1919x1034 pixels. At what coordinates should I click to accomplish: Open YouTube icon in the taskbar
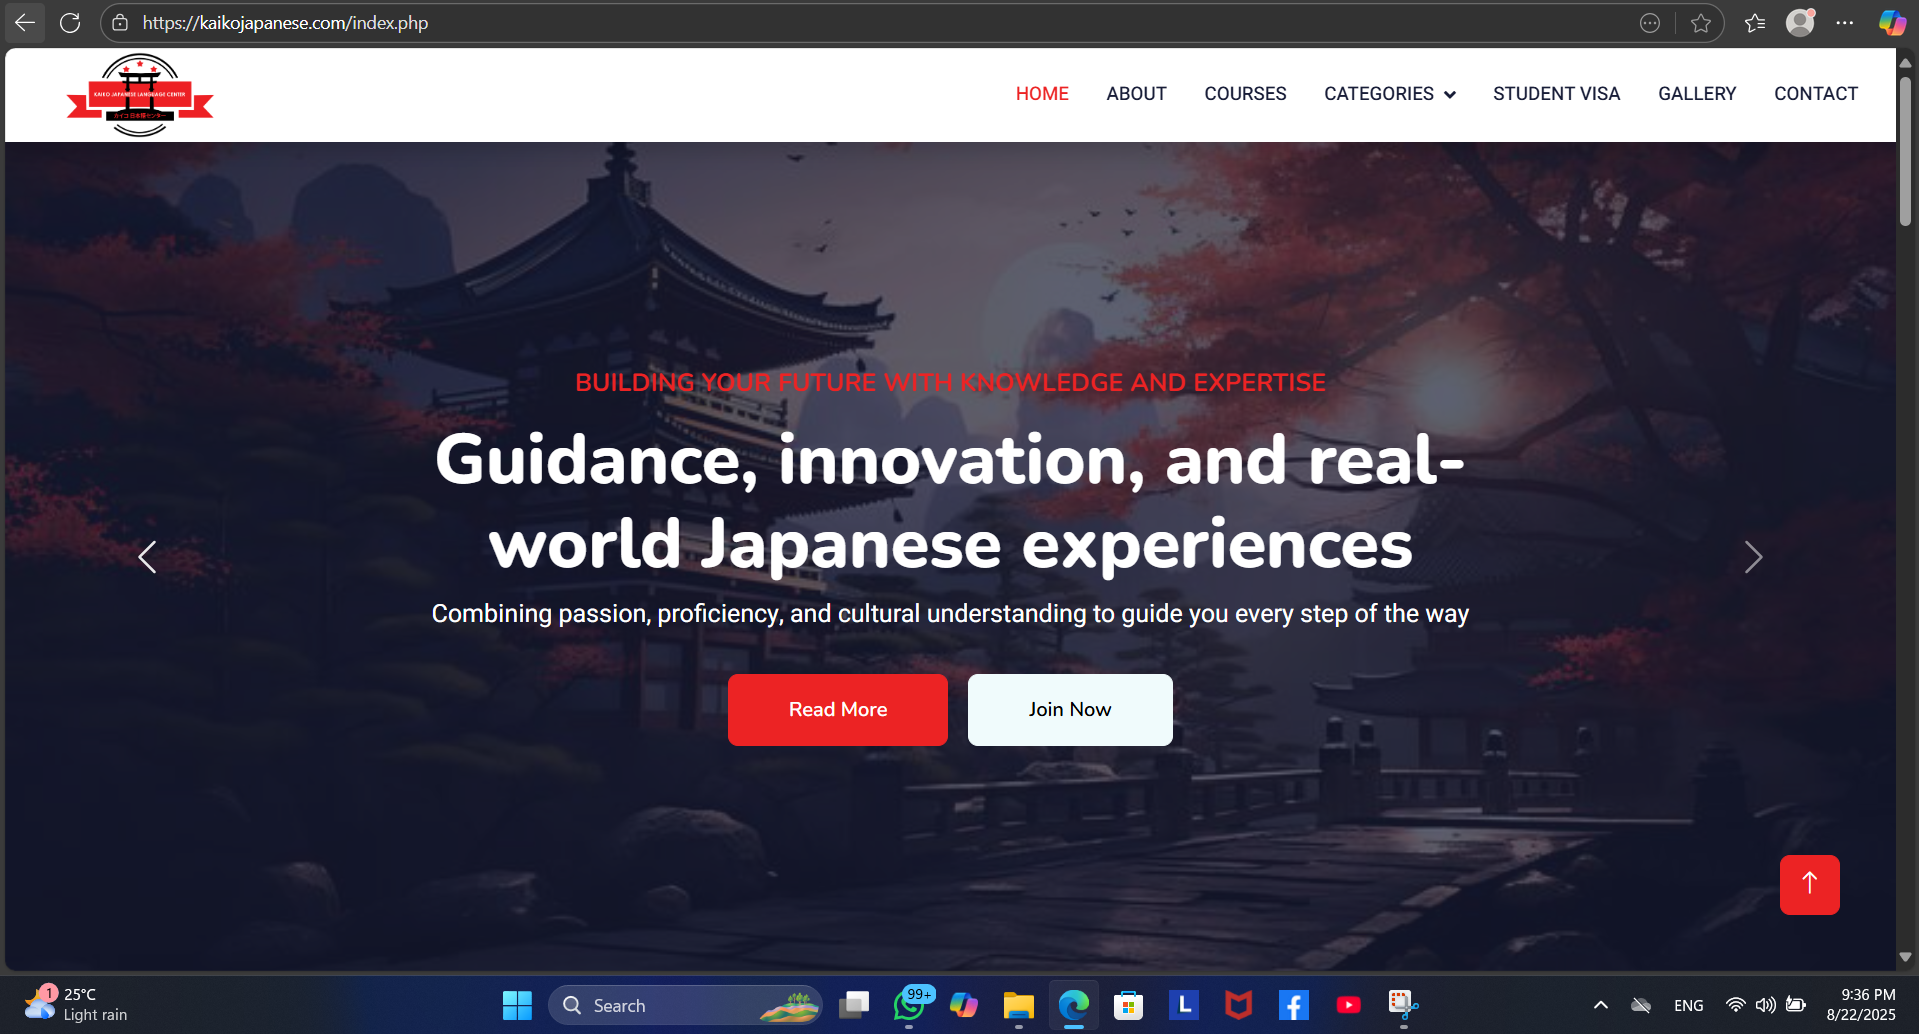click(x=1348, y=1005)
